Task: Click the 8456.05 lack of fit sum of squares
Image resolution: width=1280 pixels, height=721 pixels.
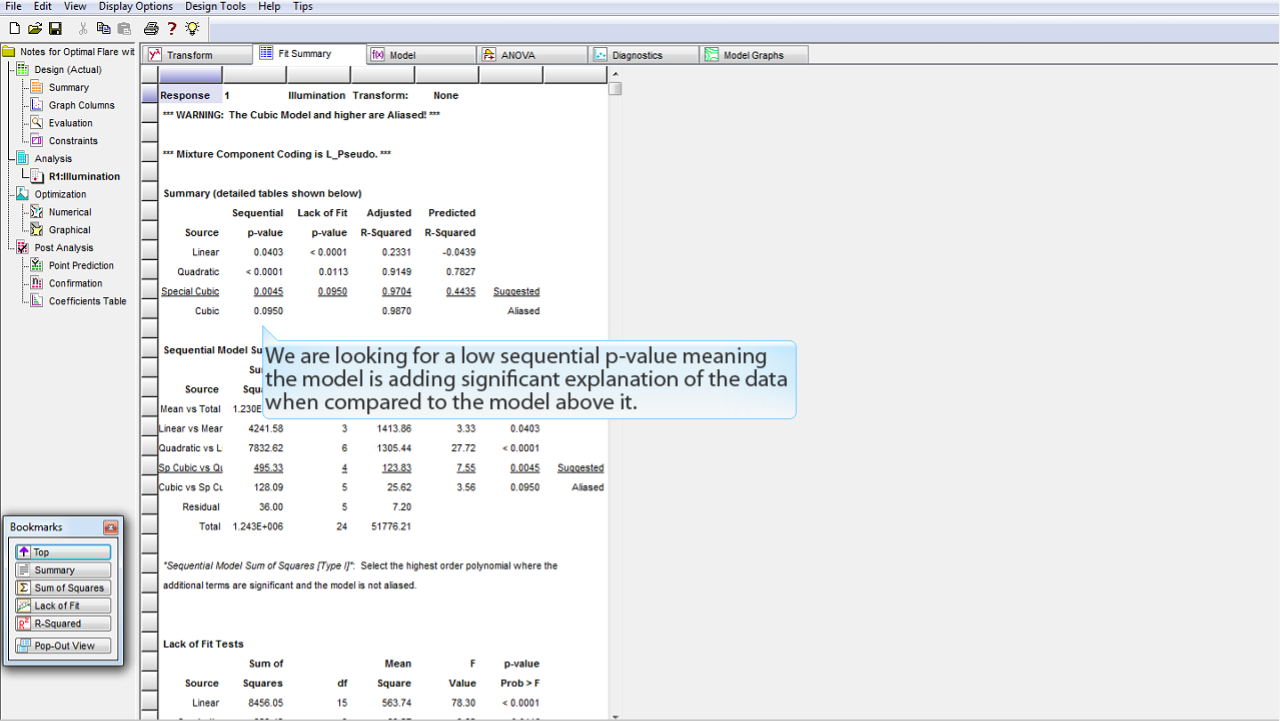Action: tap(265, 703)
